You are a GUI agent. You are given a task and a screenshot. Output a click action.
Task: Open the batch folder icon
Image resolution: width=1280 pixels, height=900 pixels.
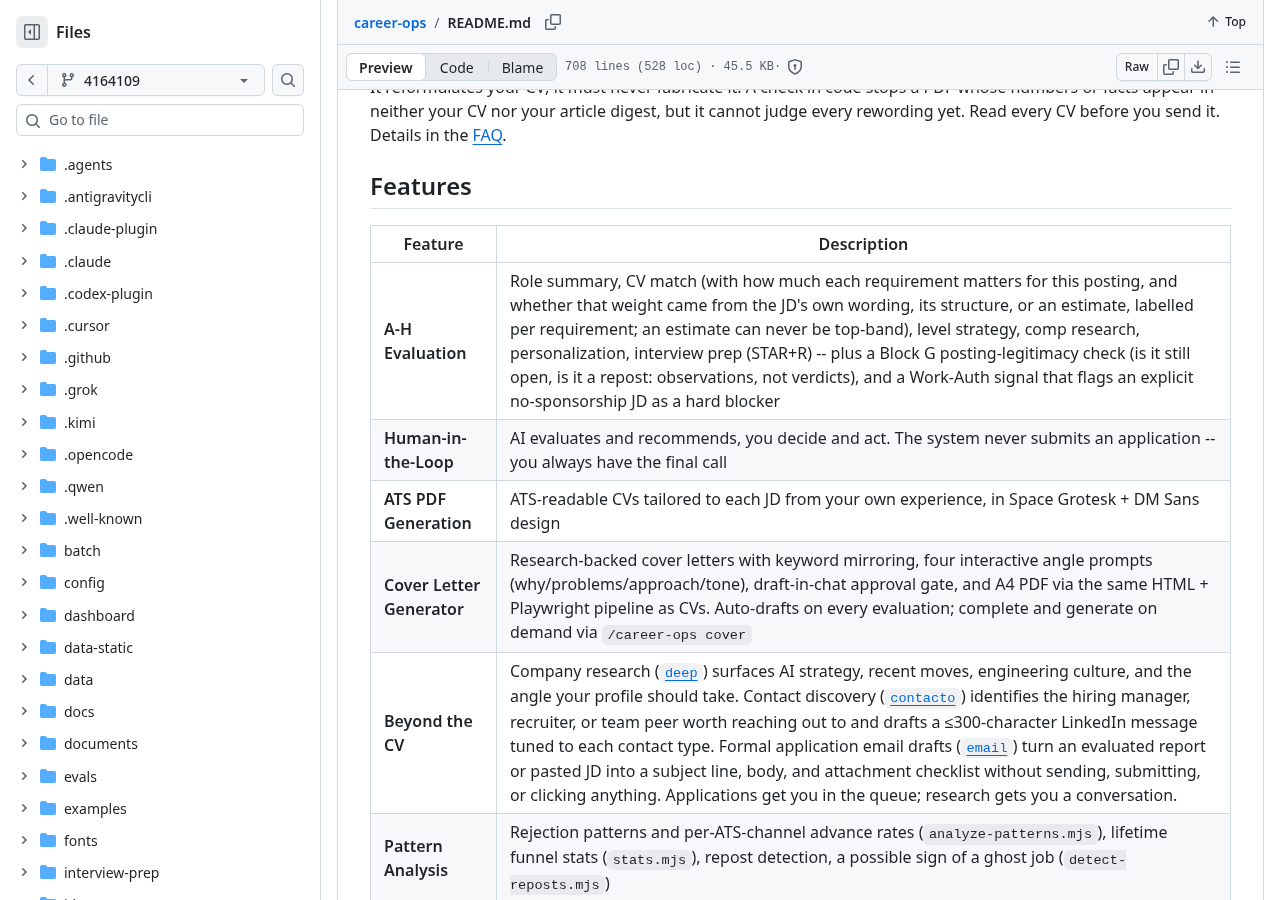pyautogui.click(x=48, y=550)
